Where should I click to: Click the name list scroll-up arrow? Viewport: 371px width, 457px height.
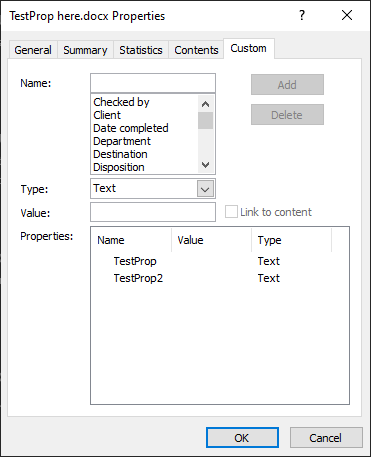tap(206, 104)
